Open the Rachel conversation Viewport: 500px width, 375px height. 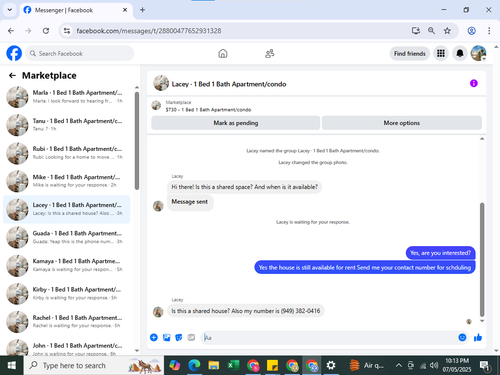(x=67, y=322)
